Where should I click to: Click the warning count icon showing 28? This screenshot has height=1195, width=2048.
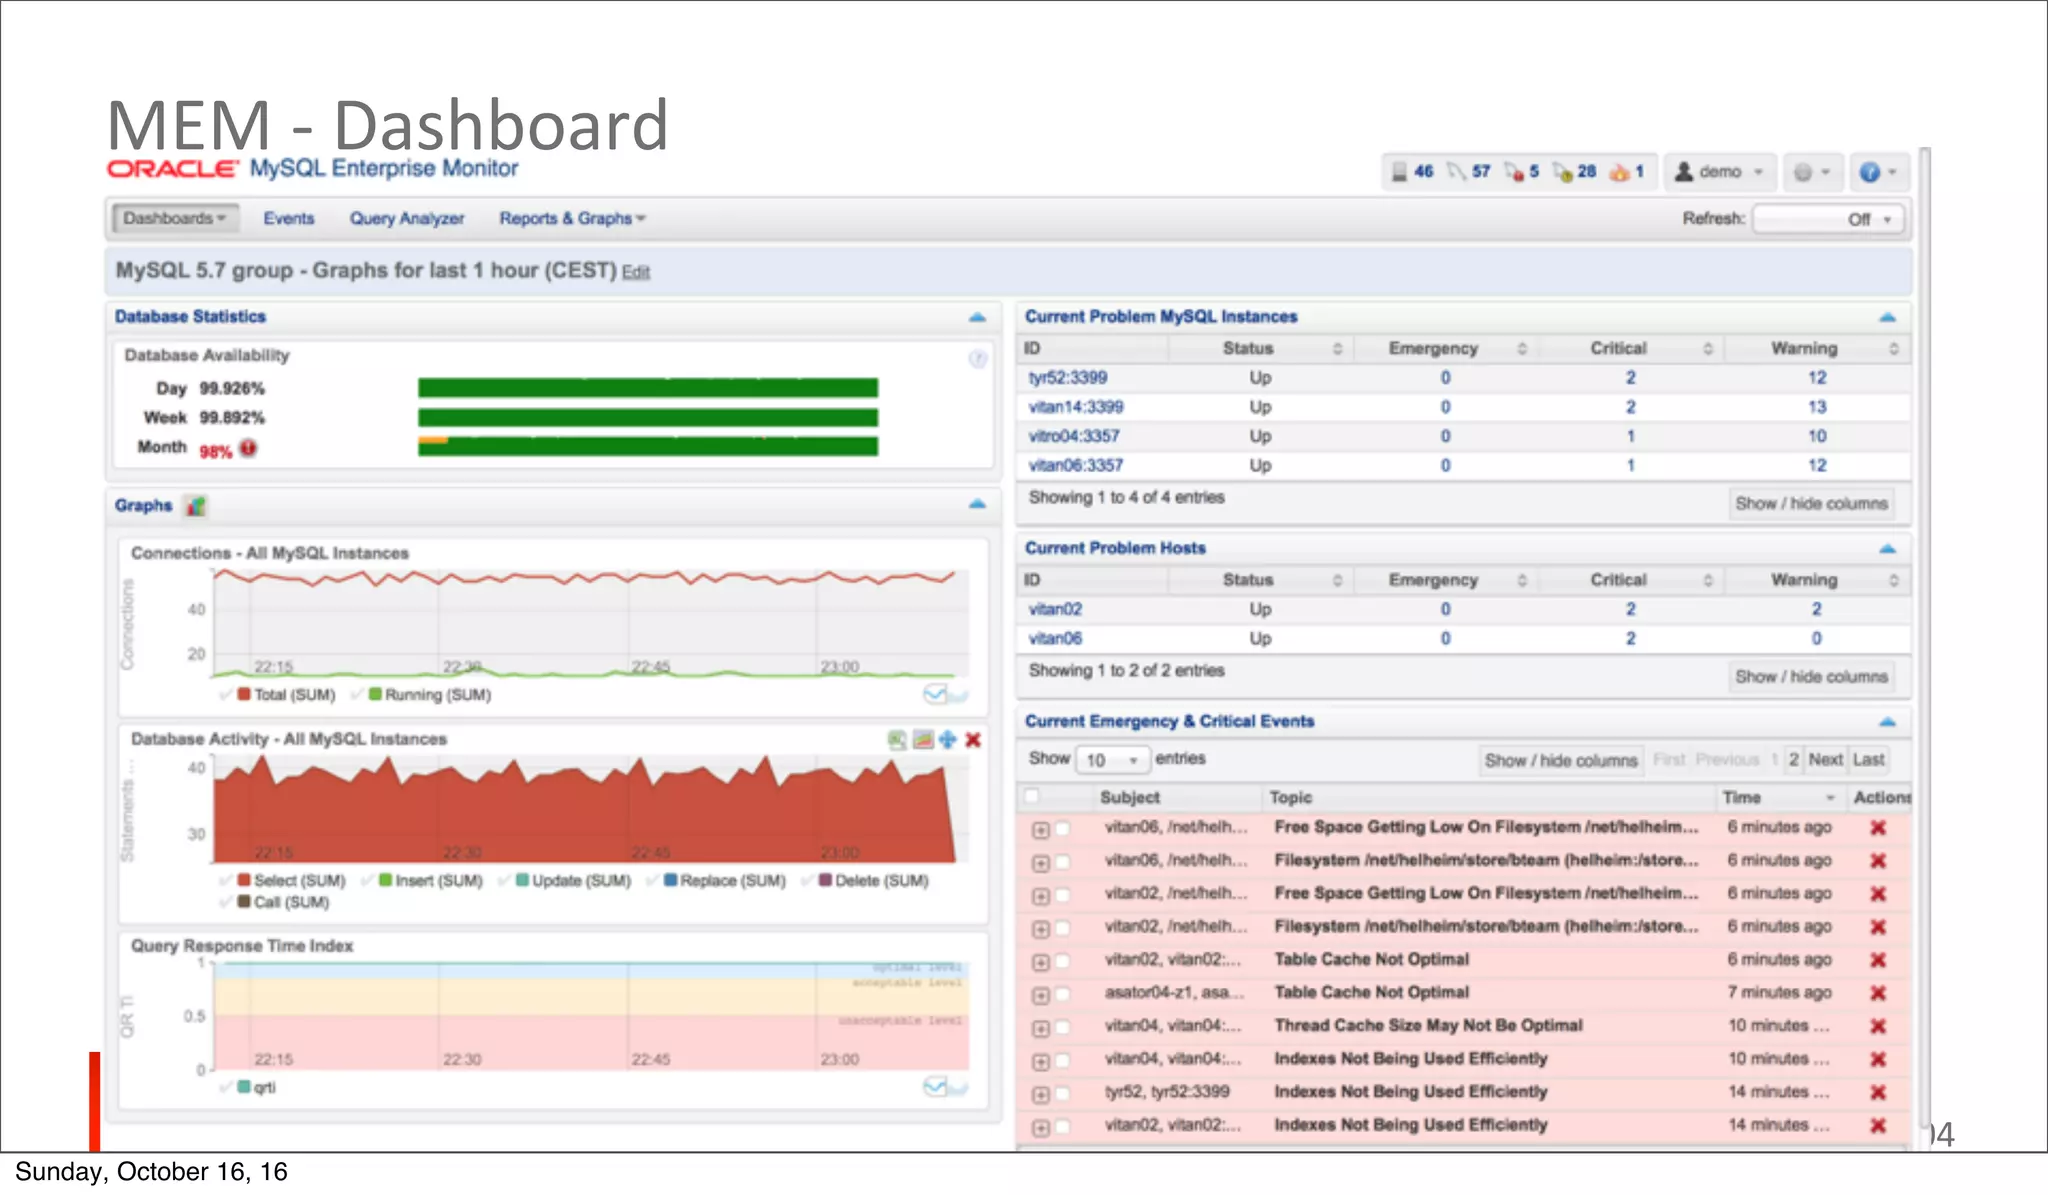point(1562,172)
